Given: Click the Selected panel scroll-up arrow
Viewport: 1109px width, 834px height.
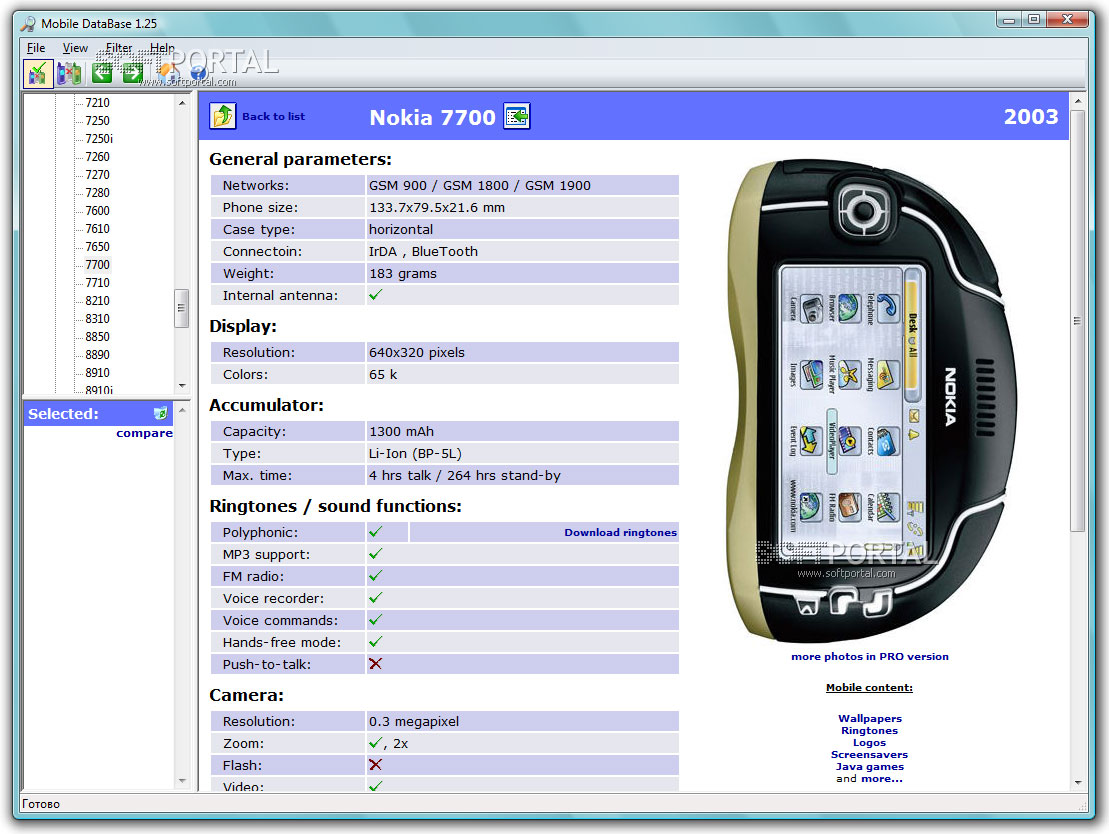Looking at the screenshot, I should coord(182,410).
